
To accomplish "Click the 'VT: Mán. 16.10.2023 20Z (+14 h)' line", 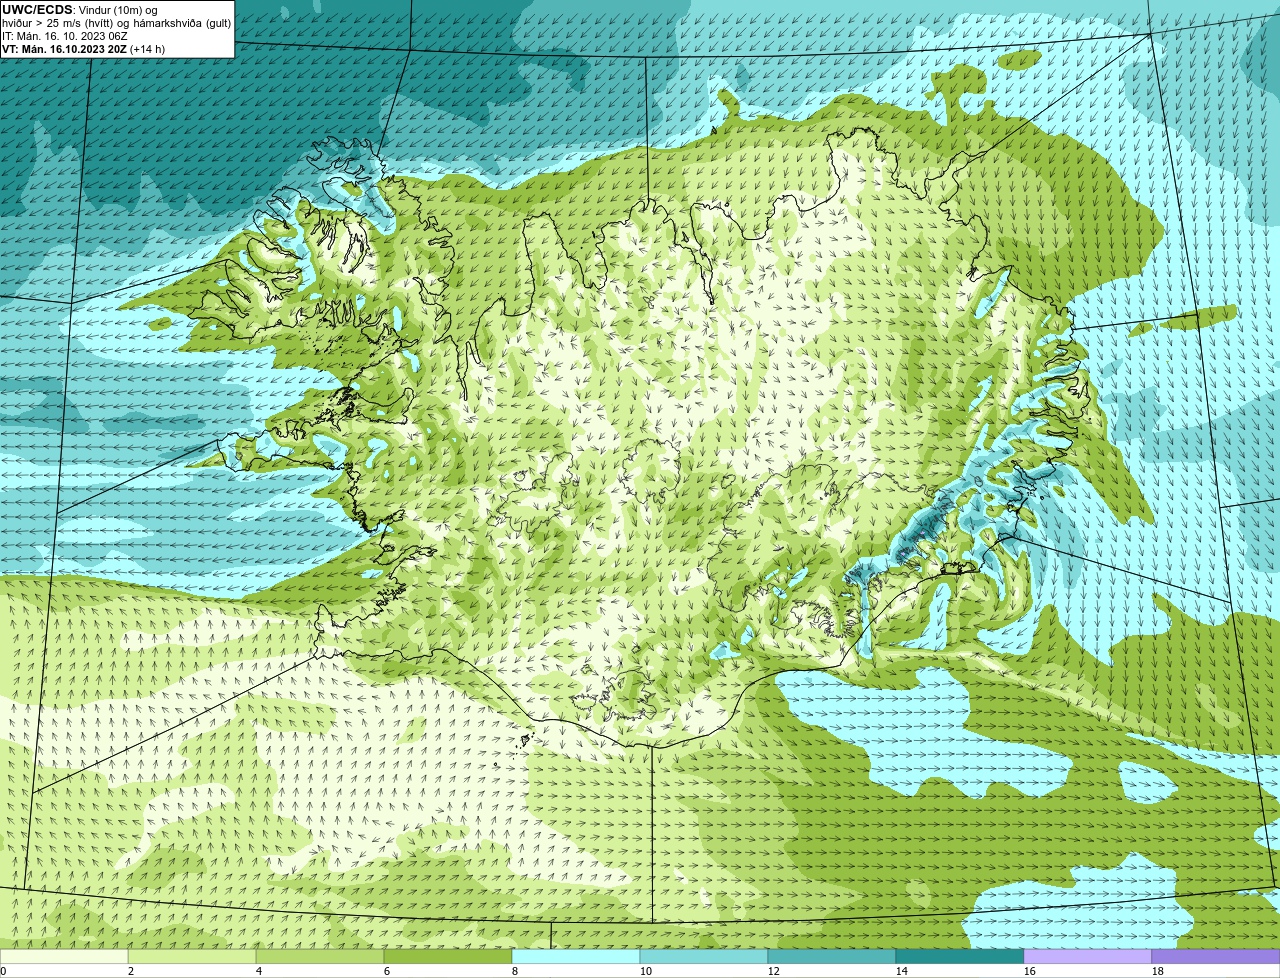I will pyautogui.click(x=84, y=49).
